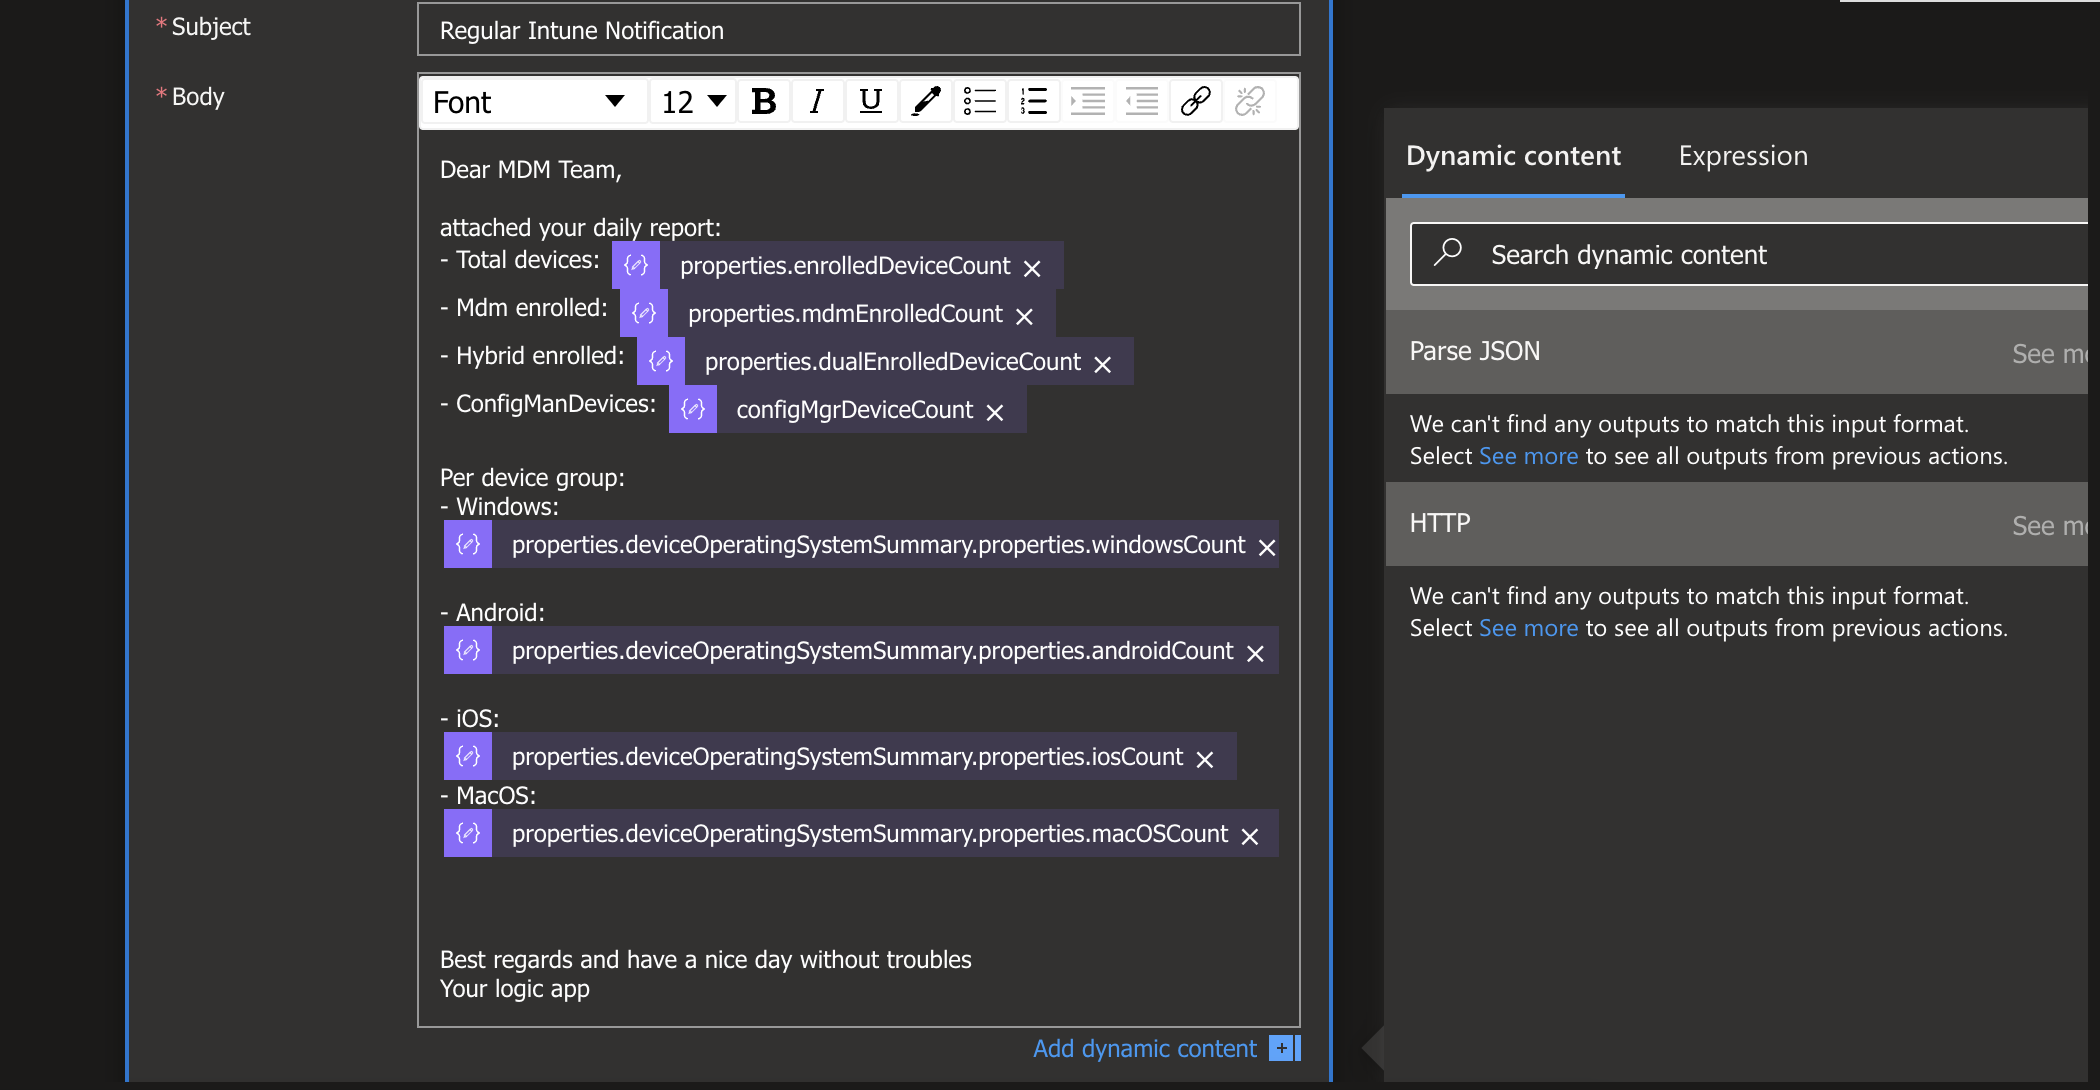Select the text highlight pen tool
This screenshot has height=1090, width=2100.
925,101
